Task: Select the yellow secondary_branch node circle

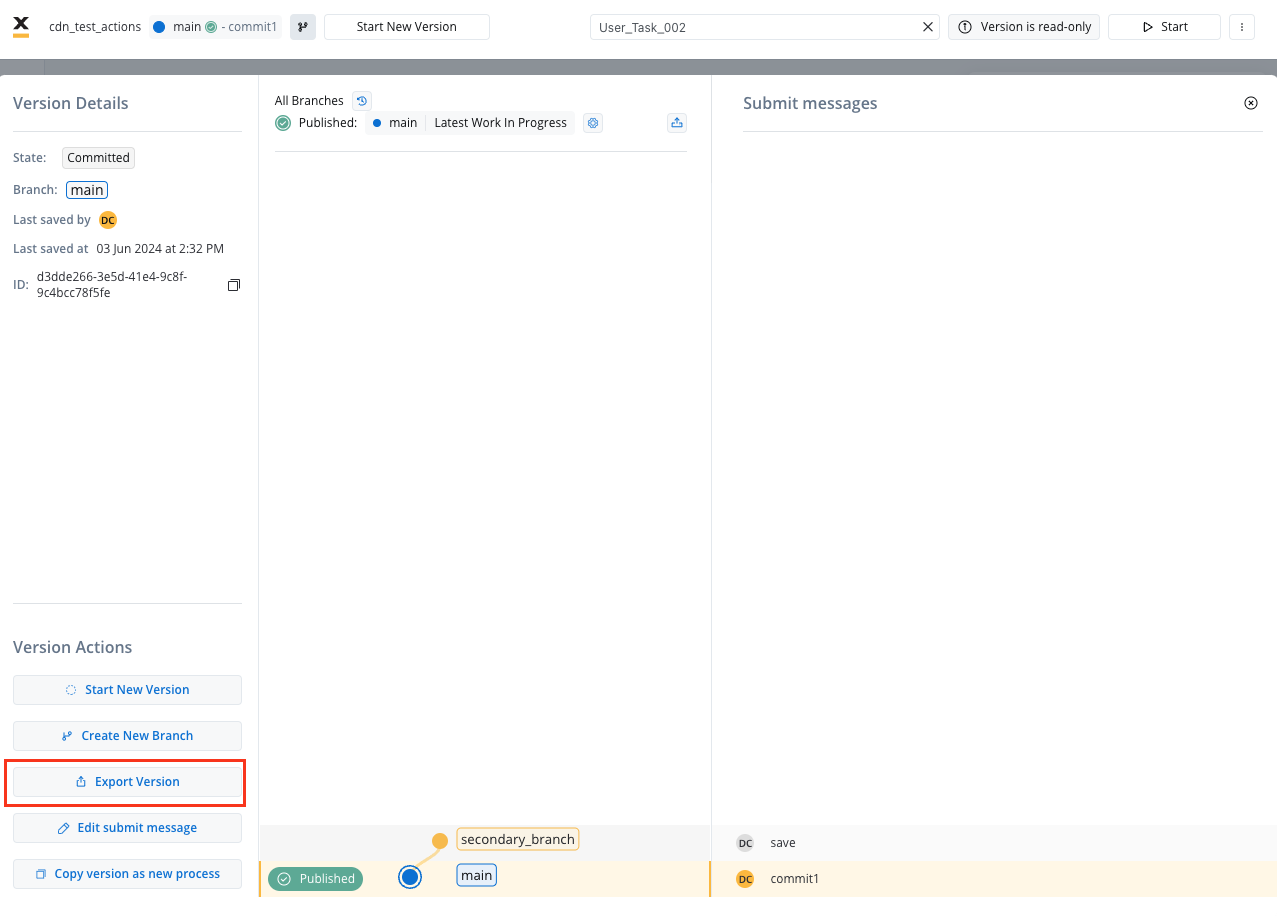Action: click(440, 840)
